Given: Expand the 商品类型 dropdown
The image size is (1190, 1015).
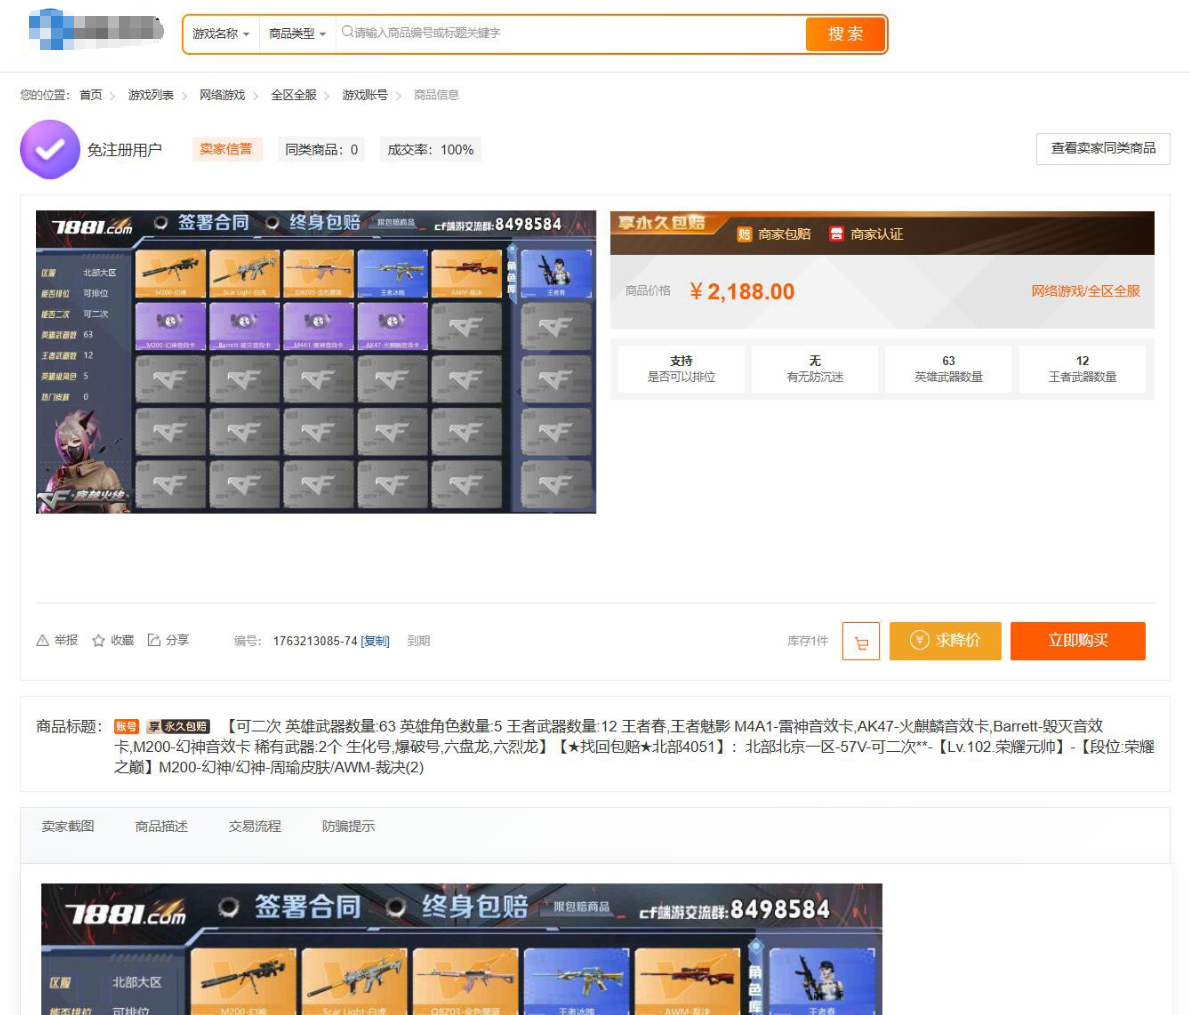Looking at the screenshot, I should pyautogui.click(x=297, y=34).
